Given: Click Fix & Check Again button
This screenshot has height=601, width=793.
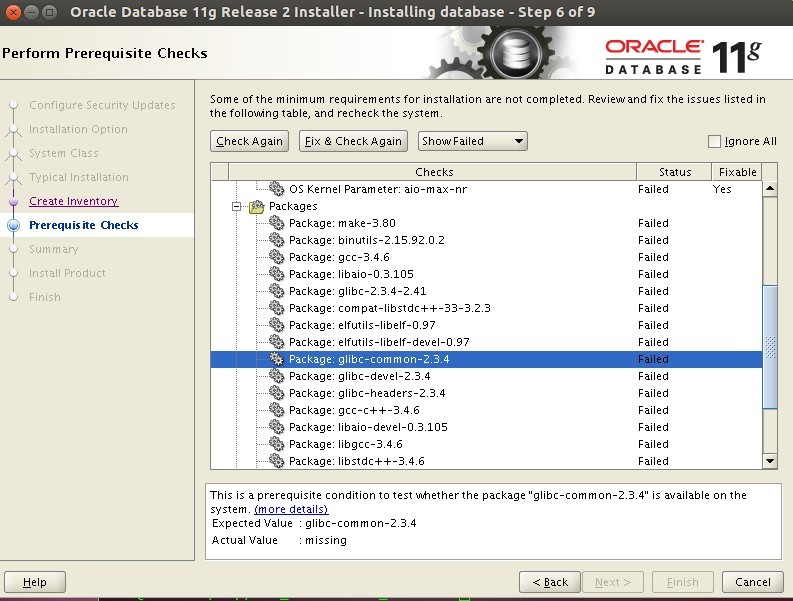Looking at the screenshot, I should pos(353,141).
